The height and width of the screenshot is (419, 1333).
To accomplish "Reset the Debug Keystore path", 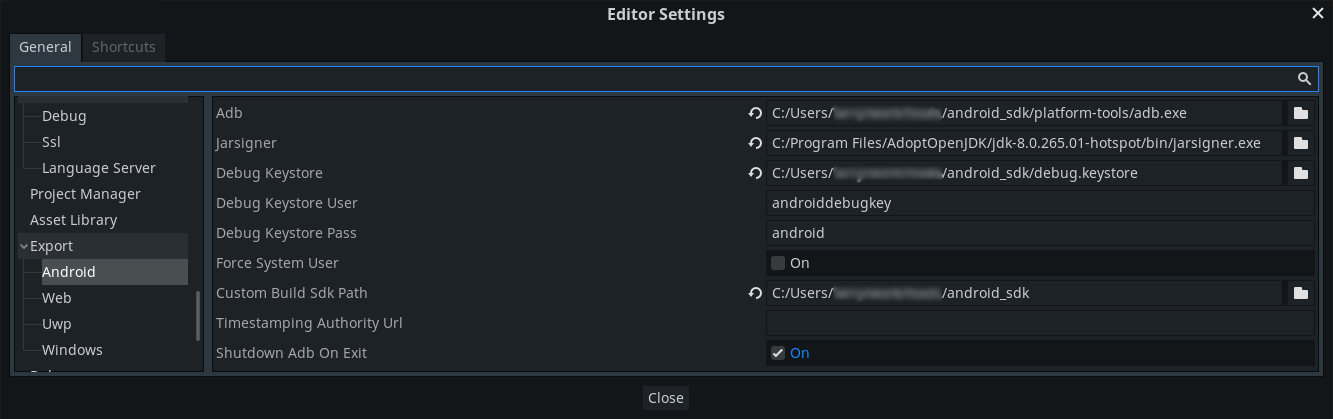I will click(x=755, y=173).
